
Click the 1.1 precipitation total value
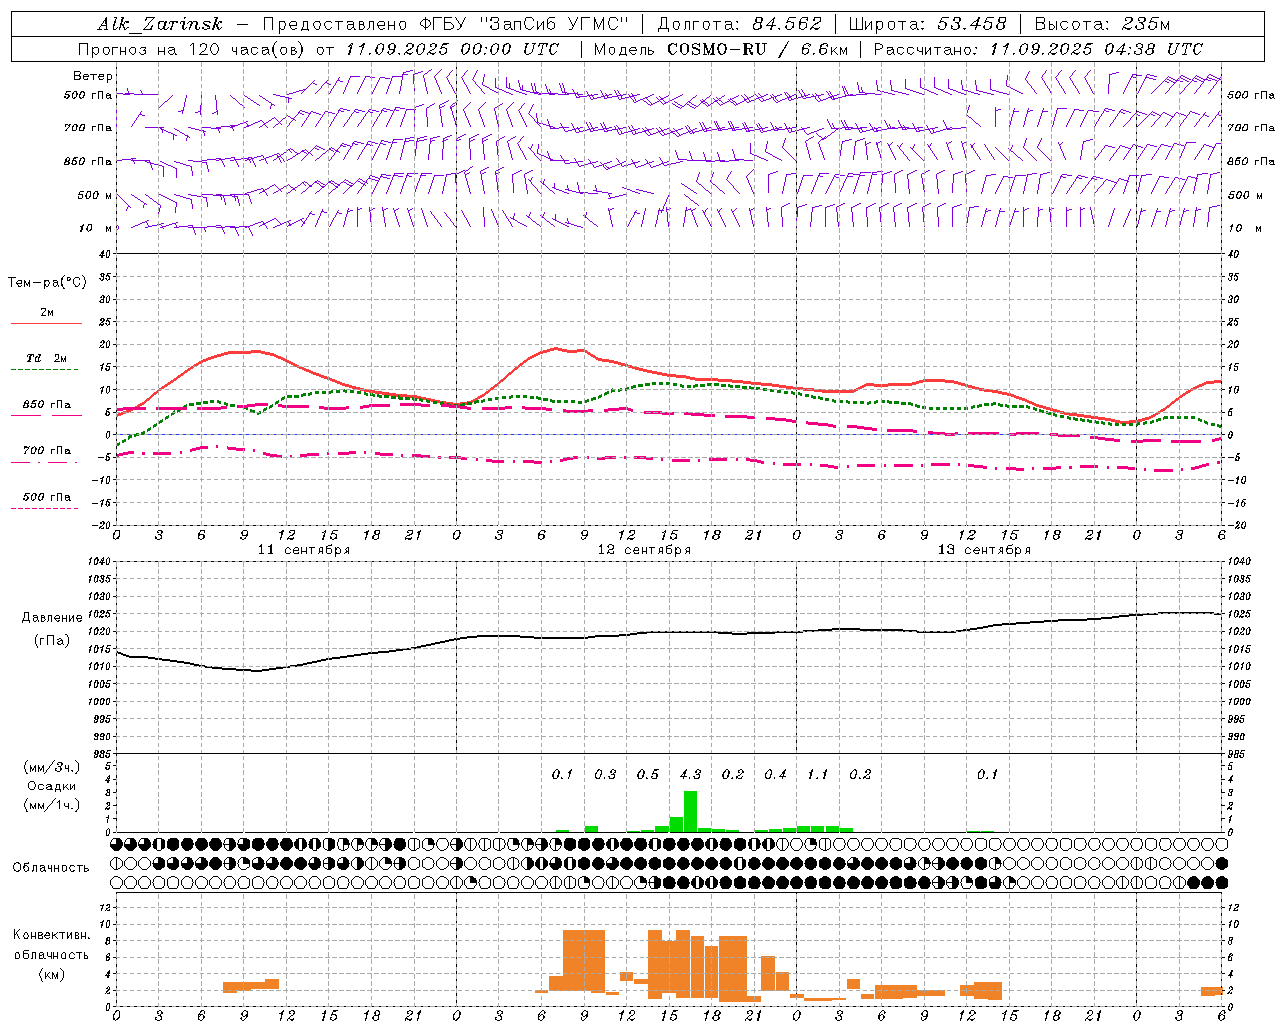[x=818, y=774]
